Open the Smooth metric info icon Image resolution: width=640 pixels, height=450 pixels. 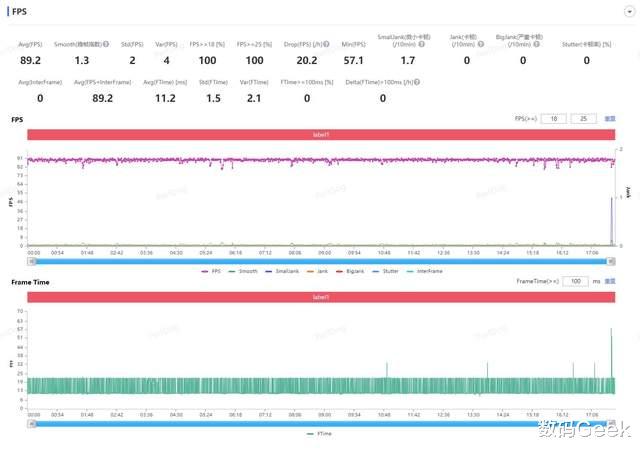(106, 44)
